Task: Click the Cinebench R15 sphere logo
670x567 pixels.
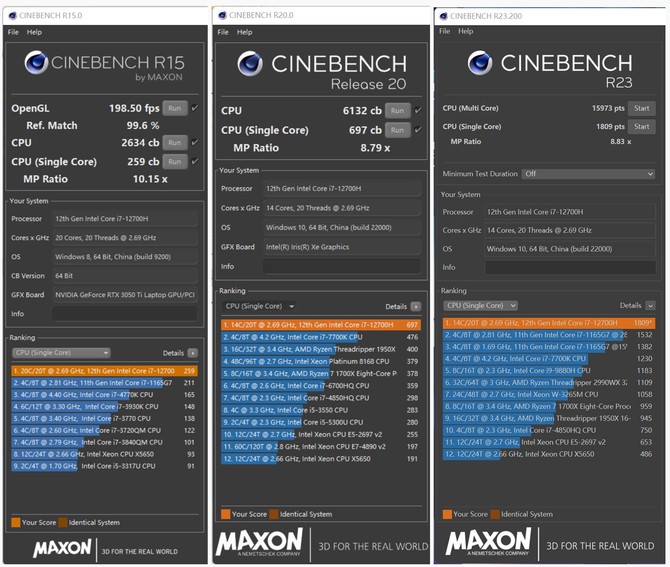Action: click(x=37, y=65)
